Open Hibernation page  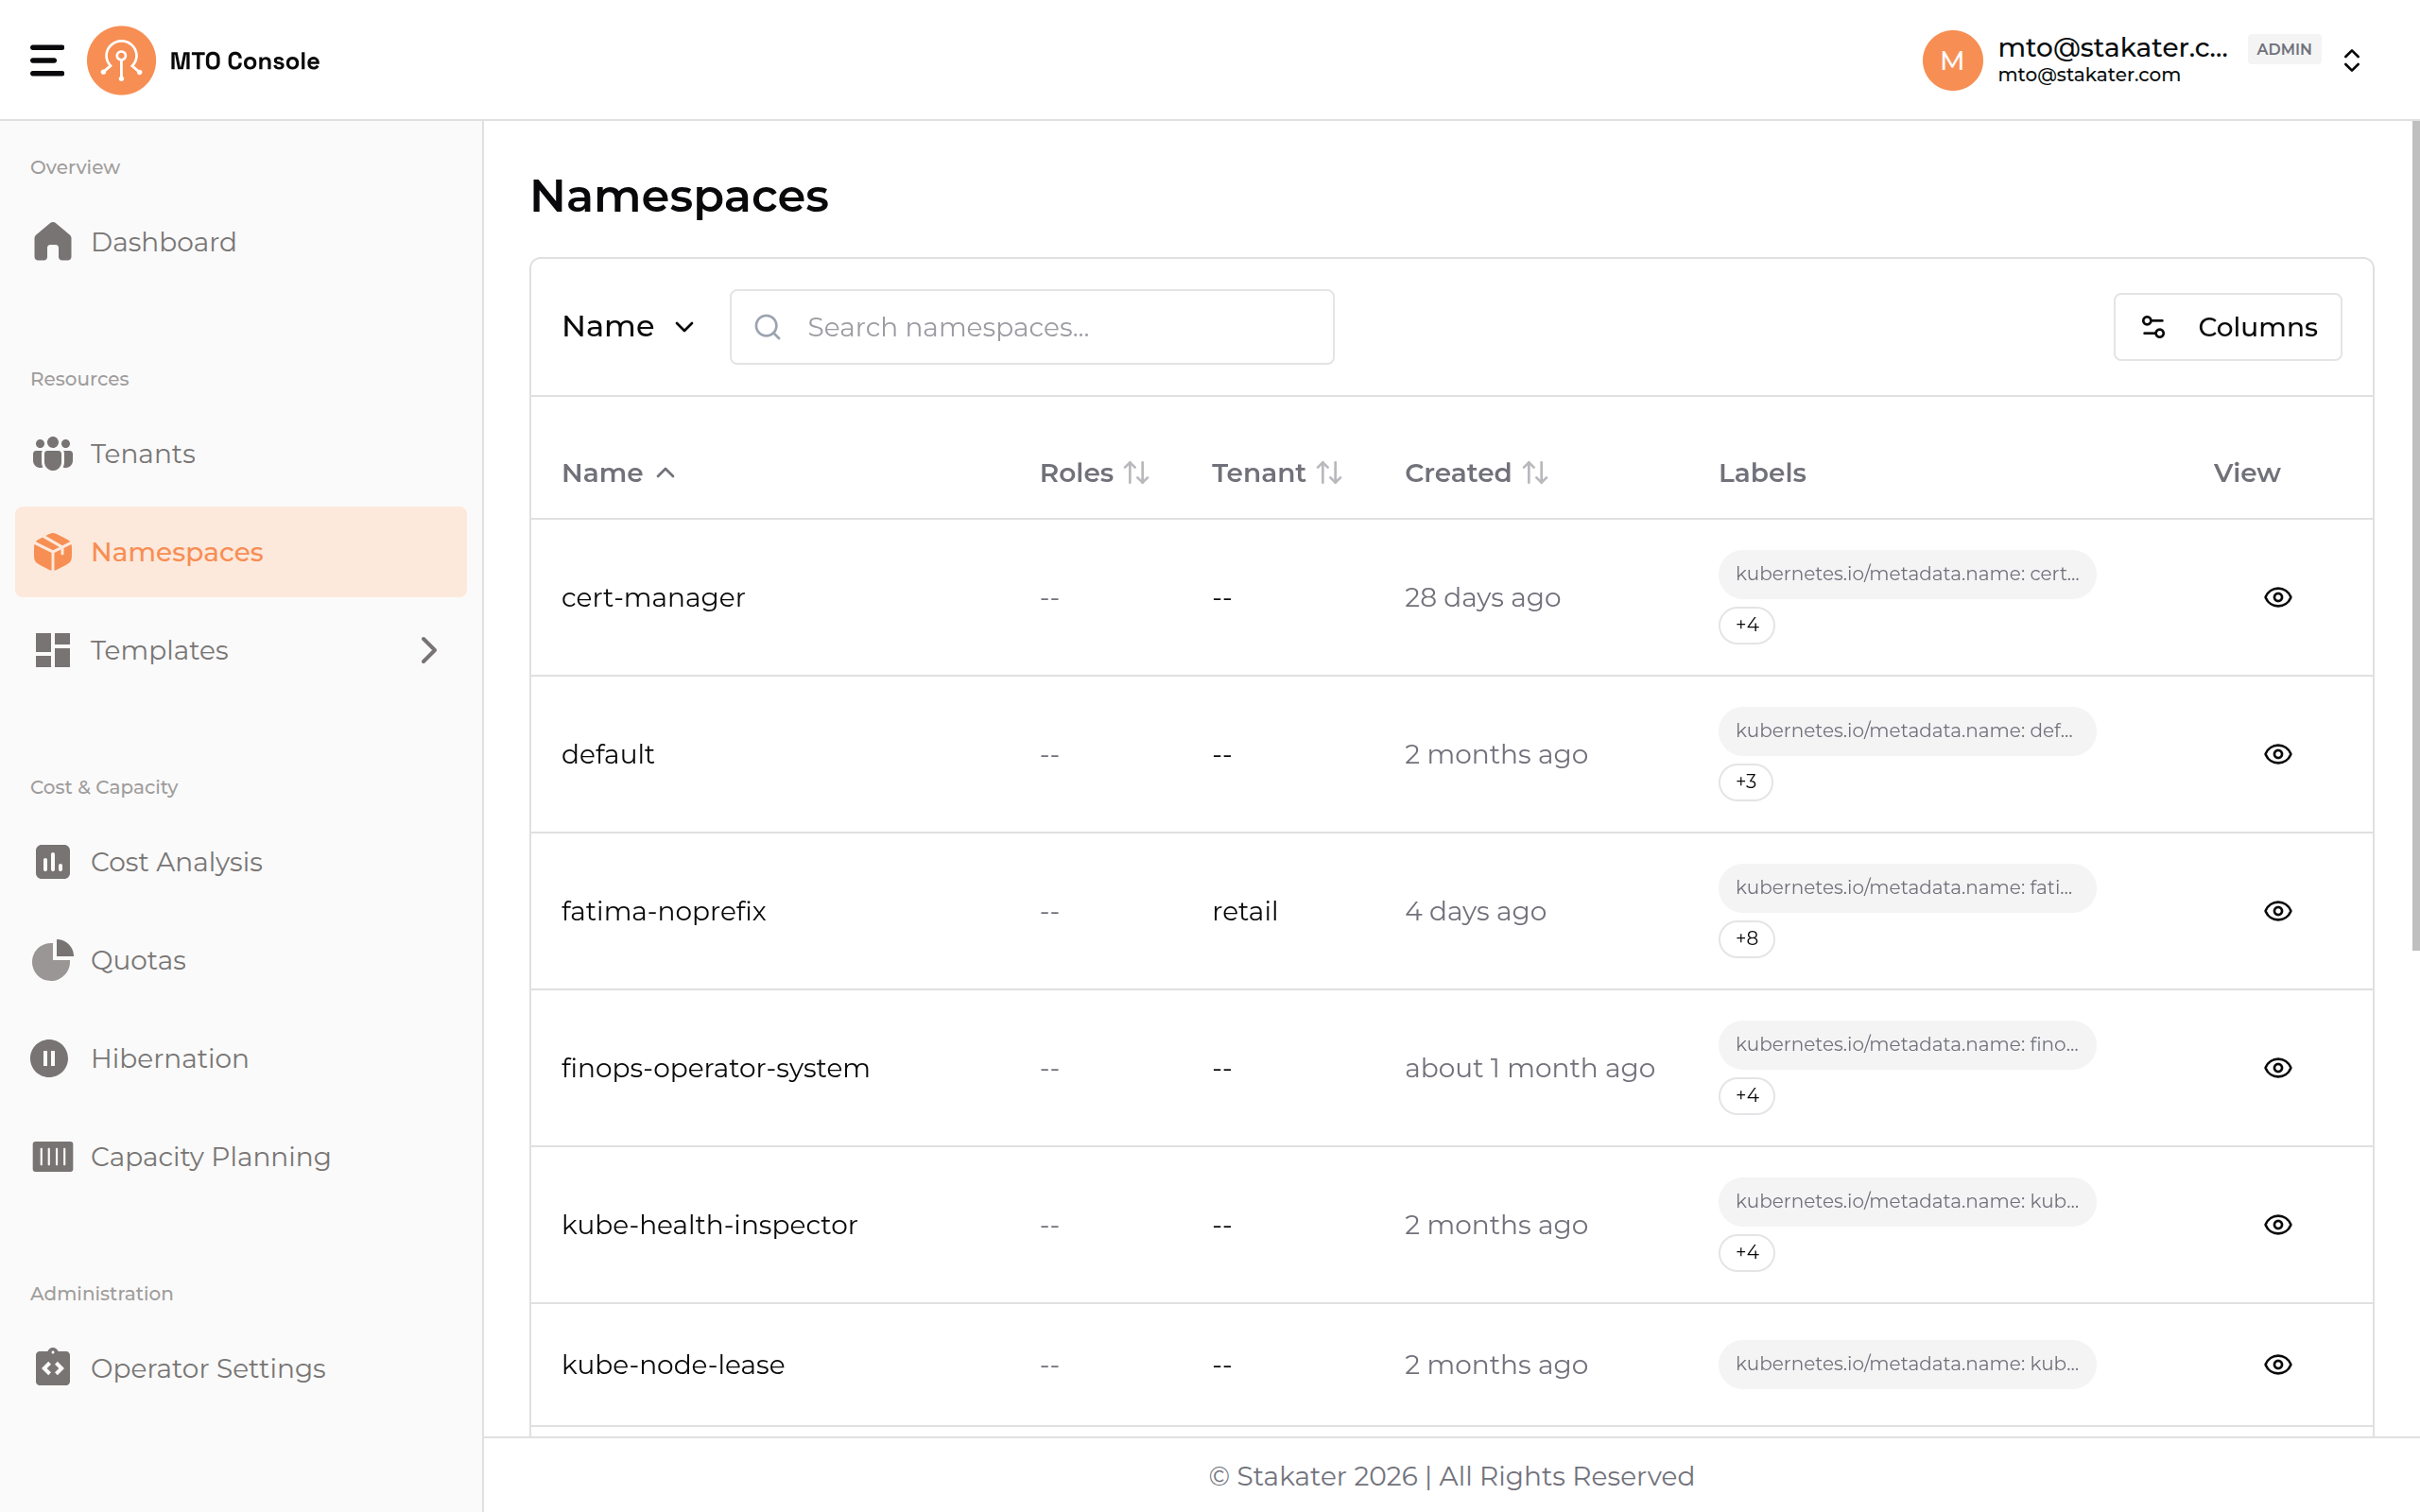click(x=241, y=1058)
